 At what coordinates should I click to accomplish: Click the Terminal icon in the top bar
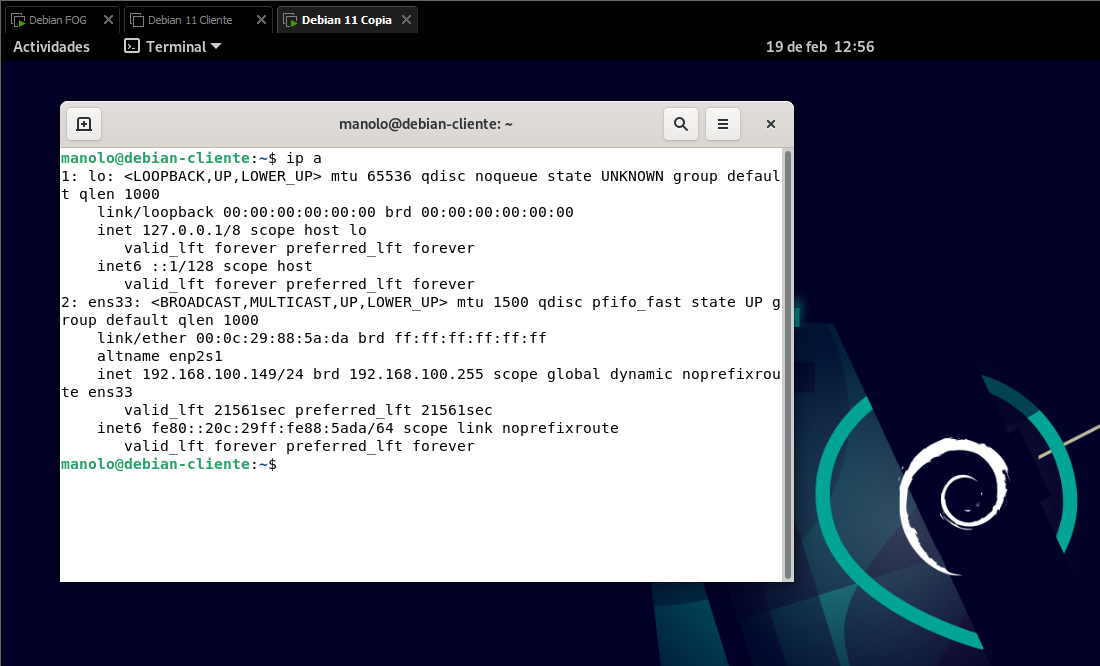point(131,46)
